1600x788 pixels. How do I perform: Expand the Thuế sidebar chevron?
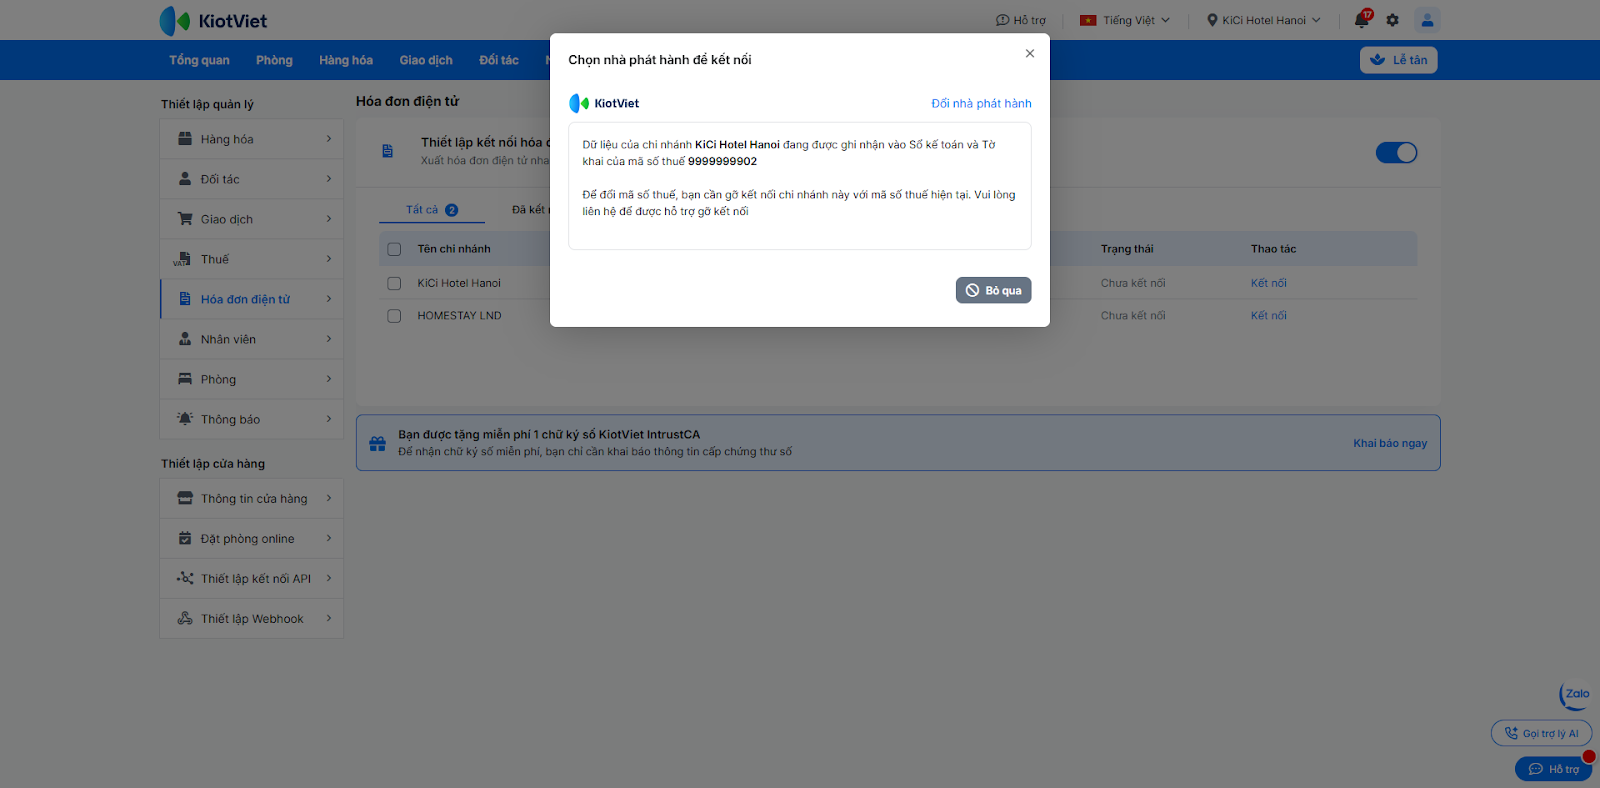329,259
